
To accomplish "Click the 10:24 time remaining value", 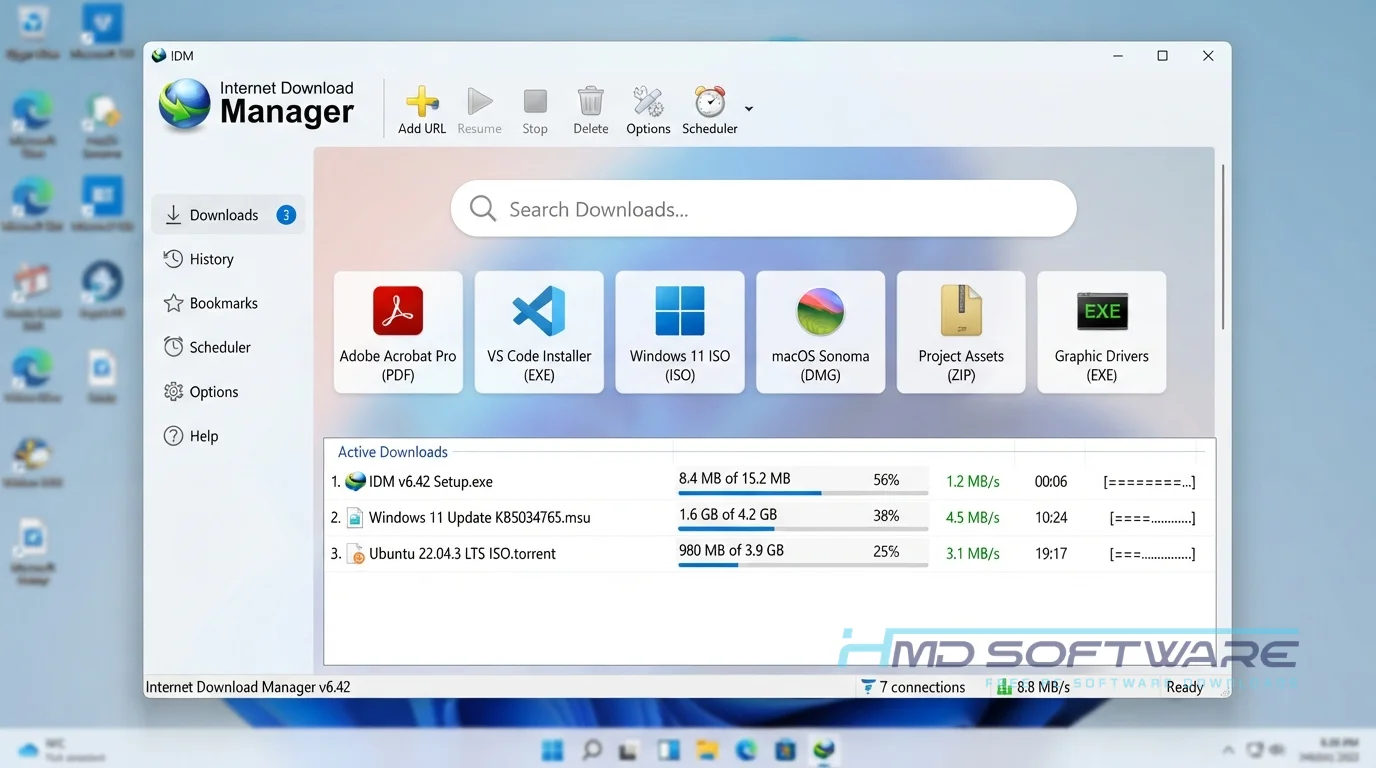I will pos(1051,517).
